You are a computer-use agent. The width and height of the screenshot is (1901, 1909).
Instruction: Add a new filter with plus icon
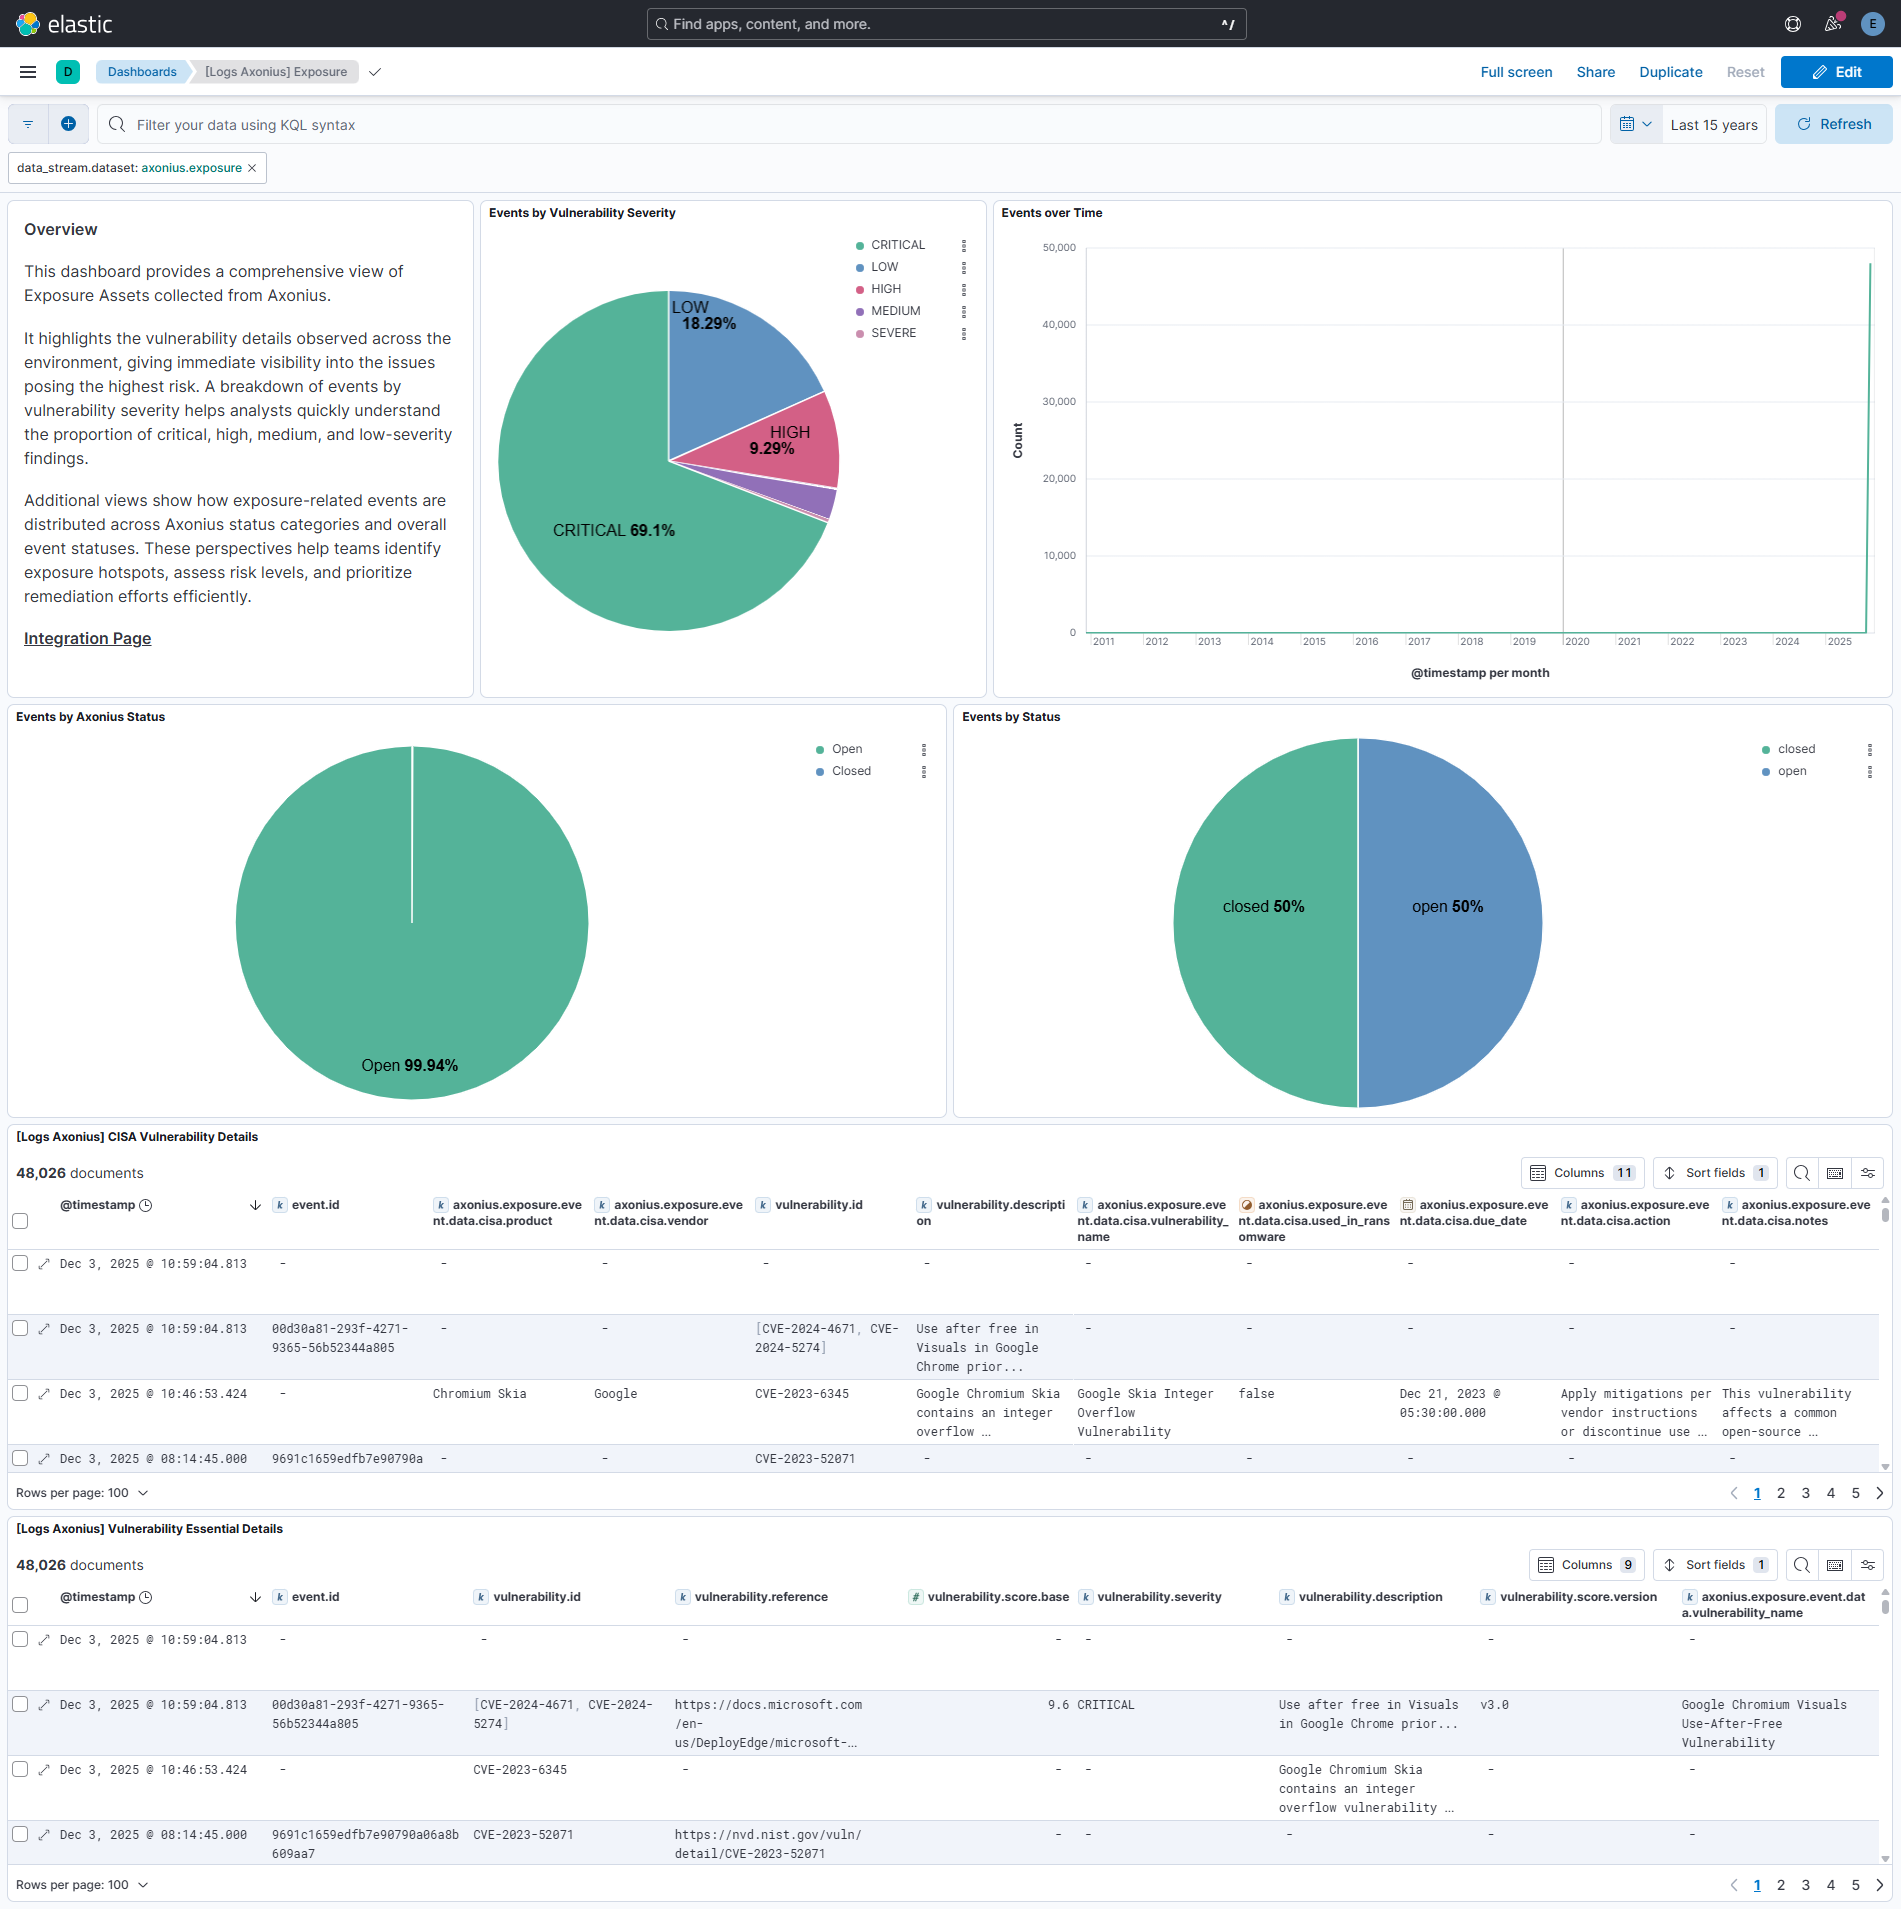68,124
